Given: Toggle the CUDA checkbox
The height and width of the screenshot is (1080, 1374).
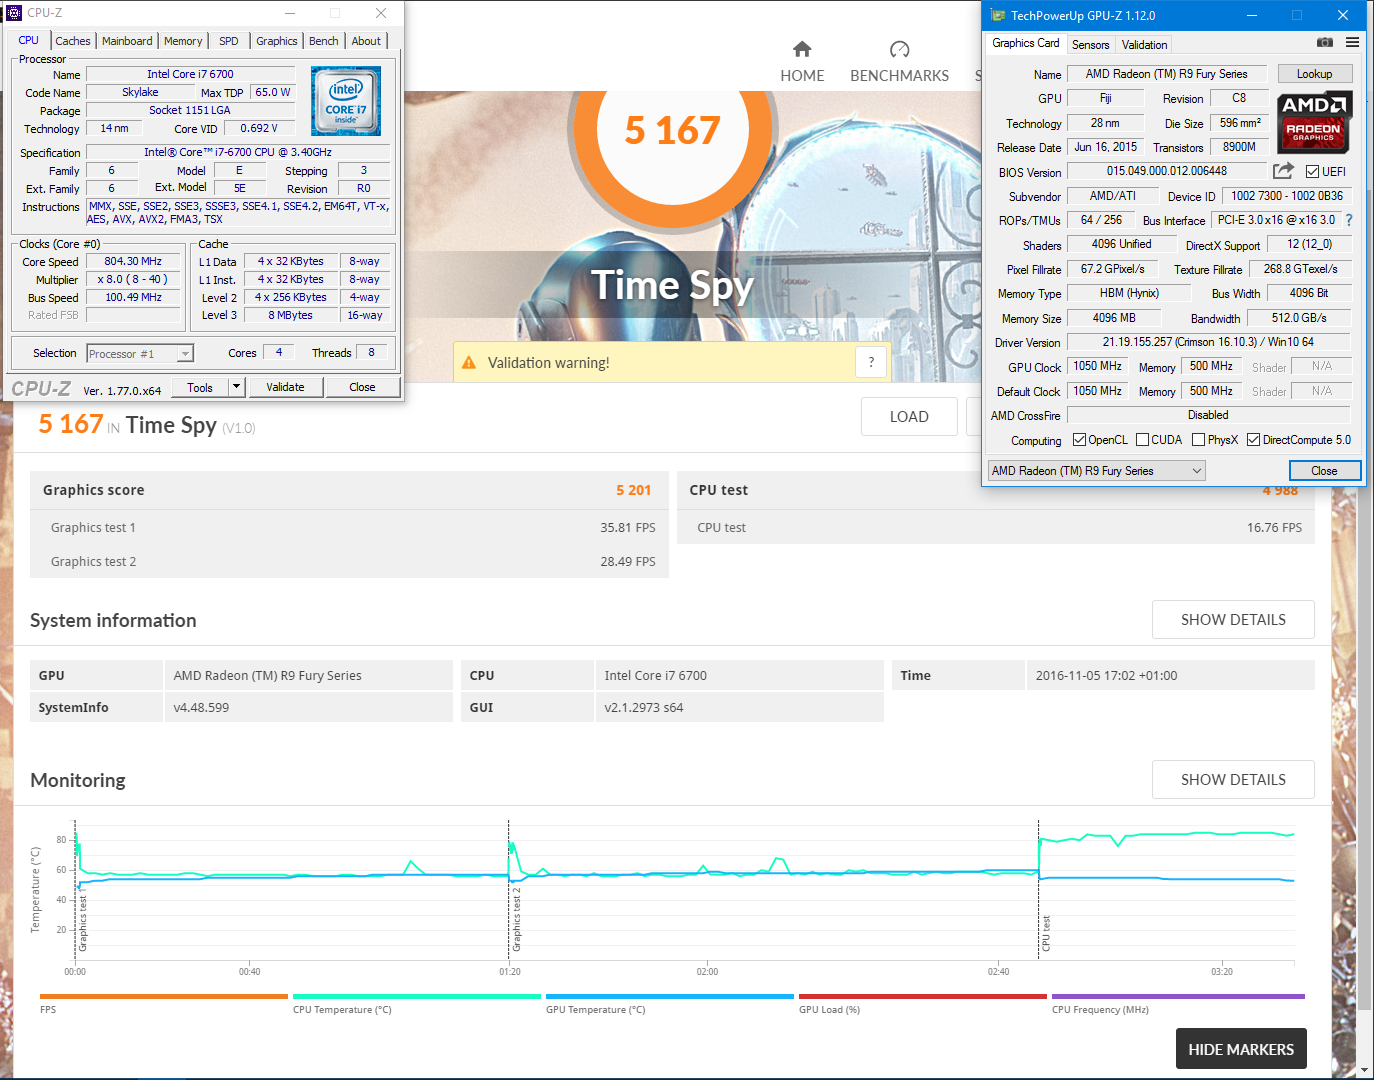Looking at the screenshot, I should (1142, 440).
